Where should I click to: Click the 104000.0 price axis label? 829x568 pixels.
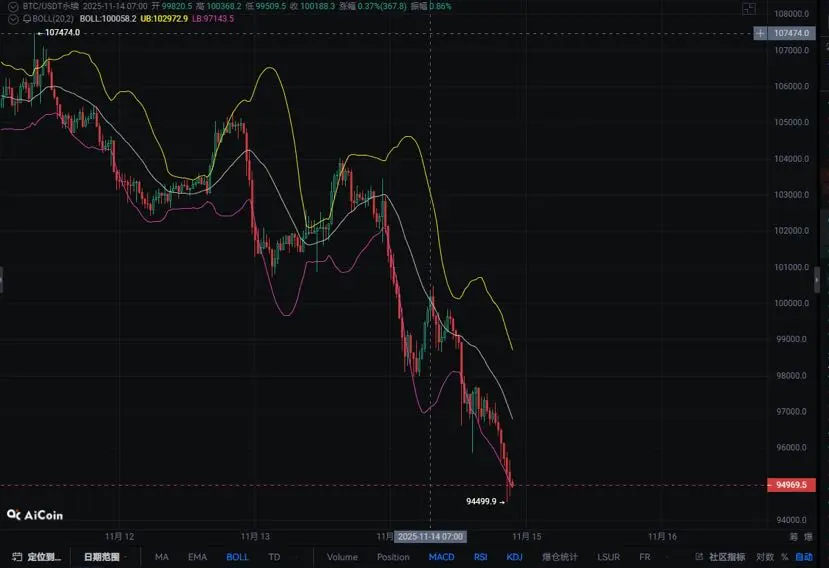(x=791, y=159)
